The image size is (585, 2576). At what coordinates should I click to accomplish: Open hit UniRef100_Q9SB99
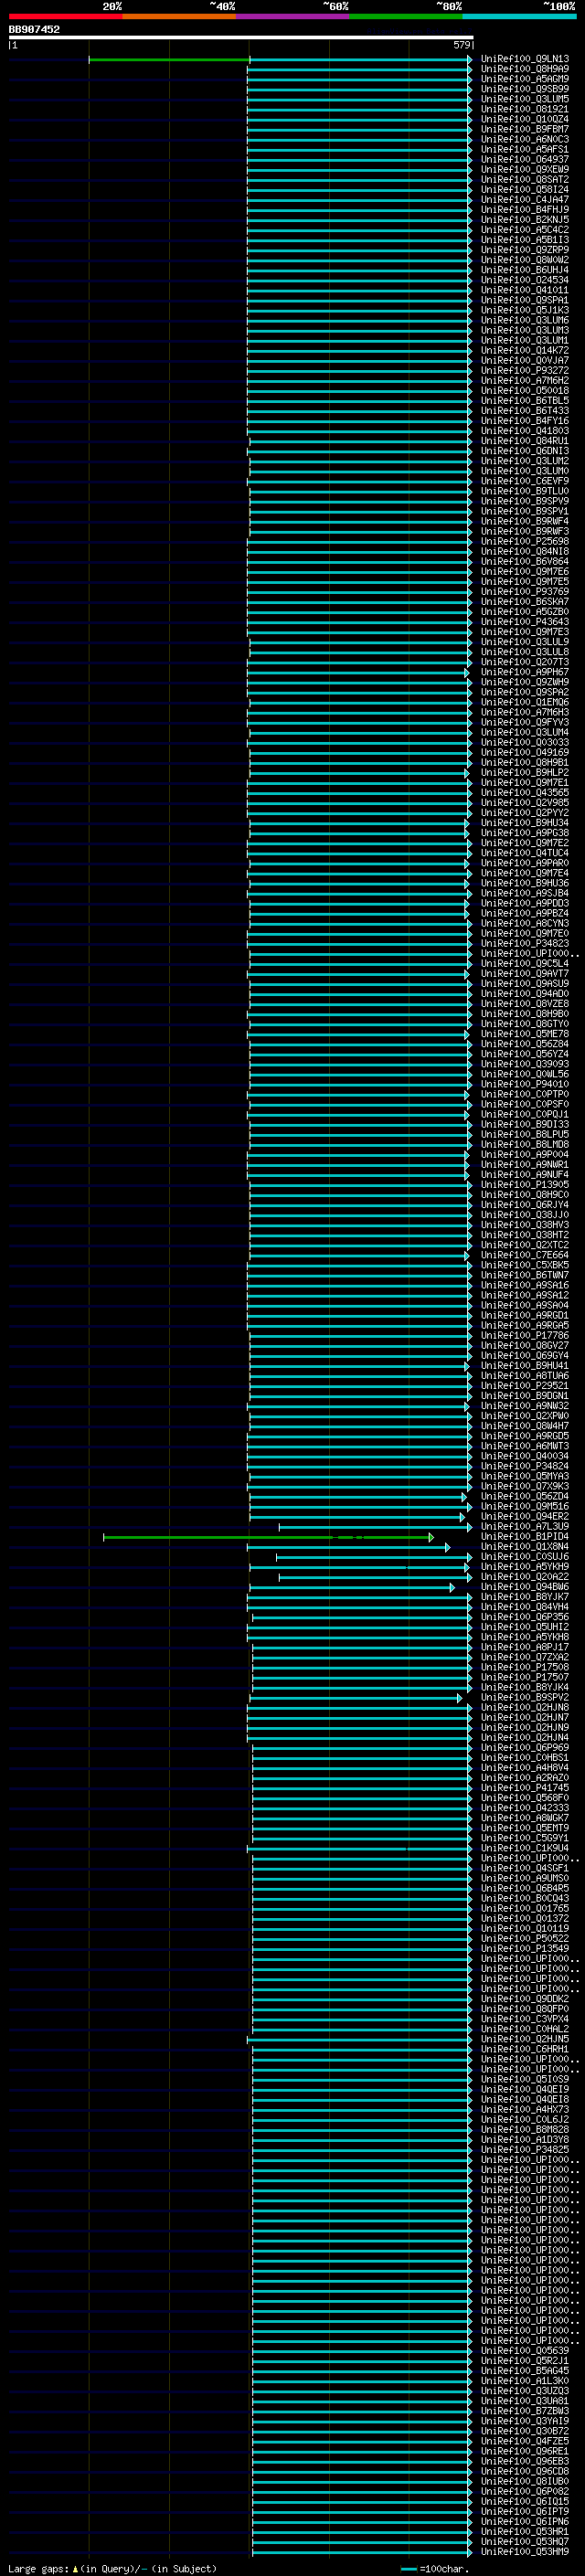pyautogui.click(x=525, y=89)
